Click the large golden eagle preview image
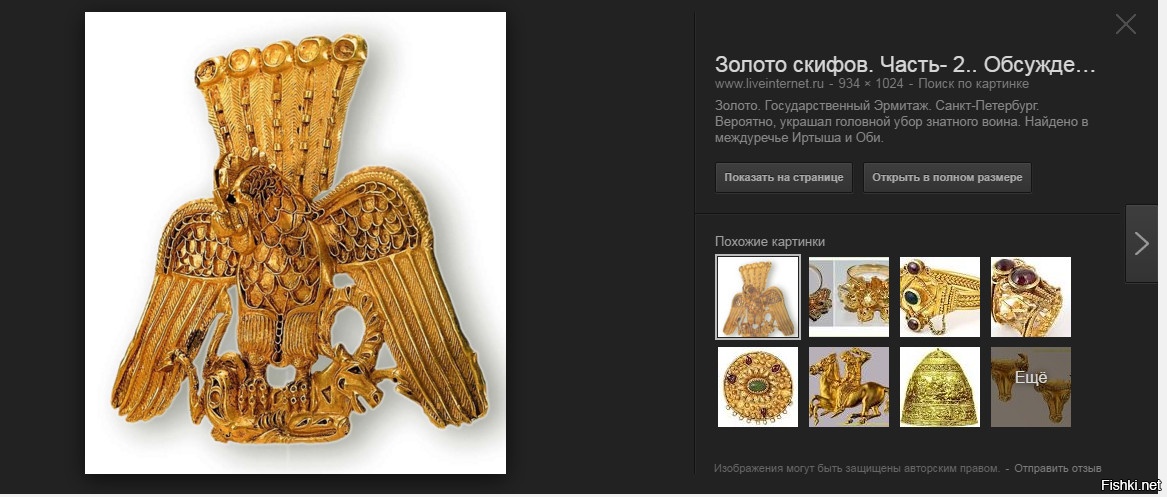The height and width of the screenshot is (497, 1167). point(295,243)
